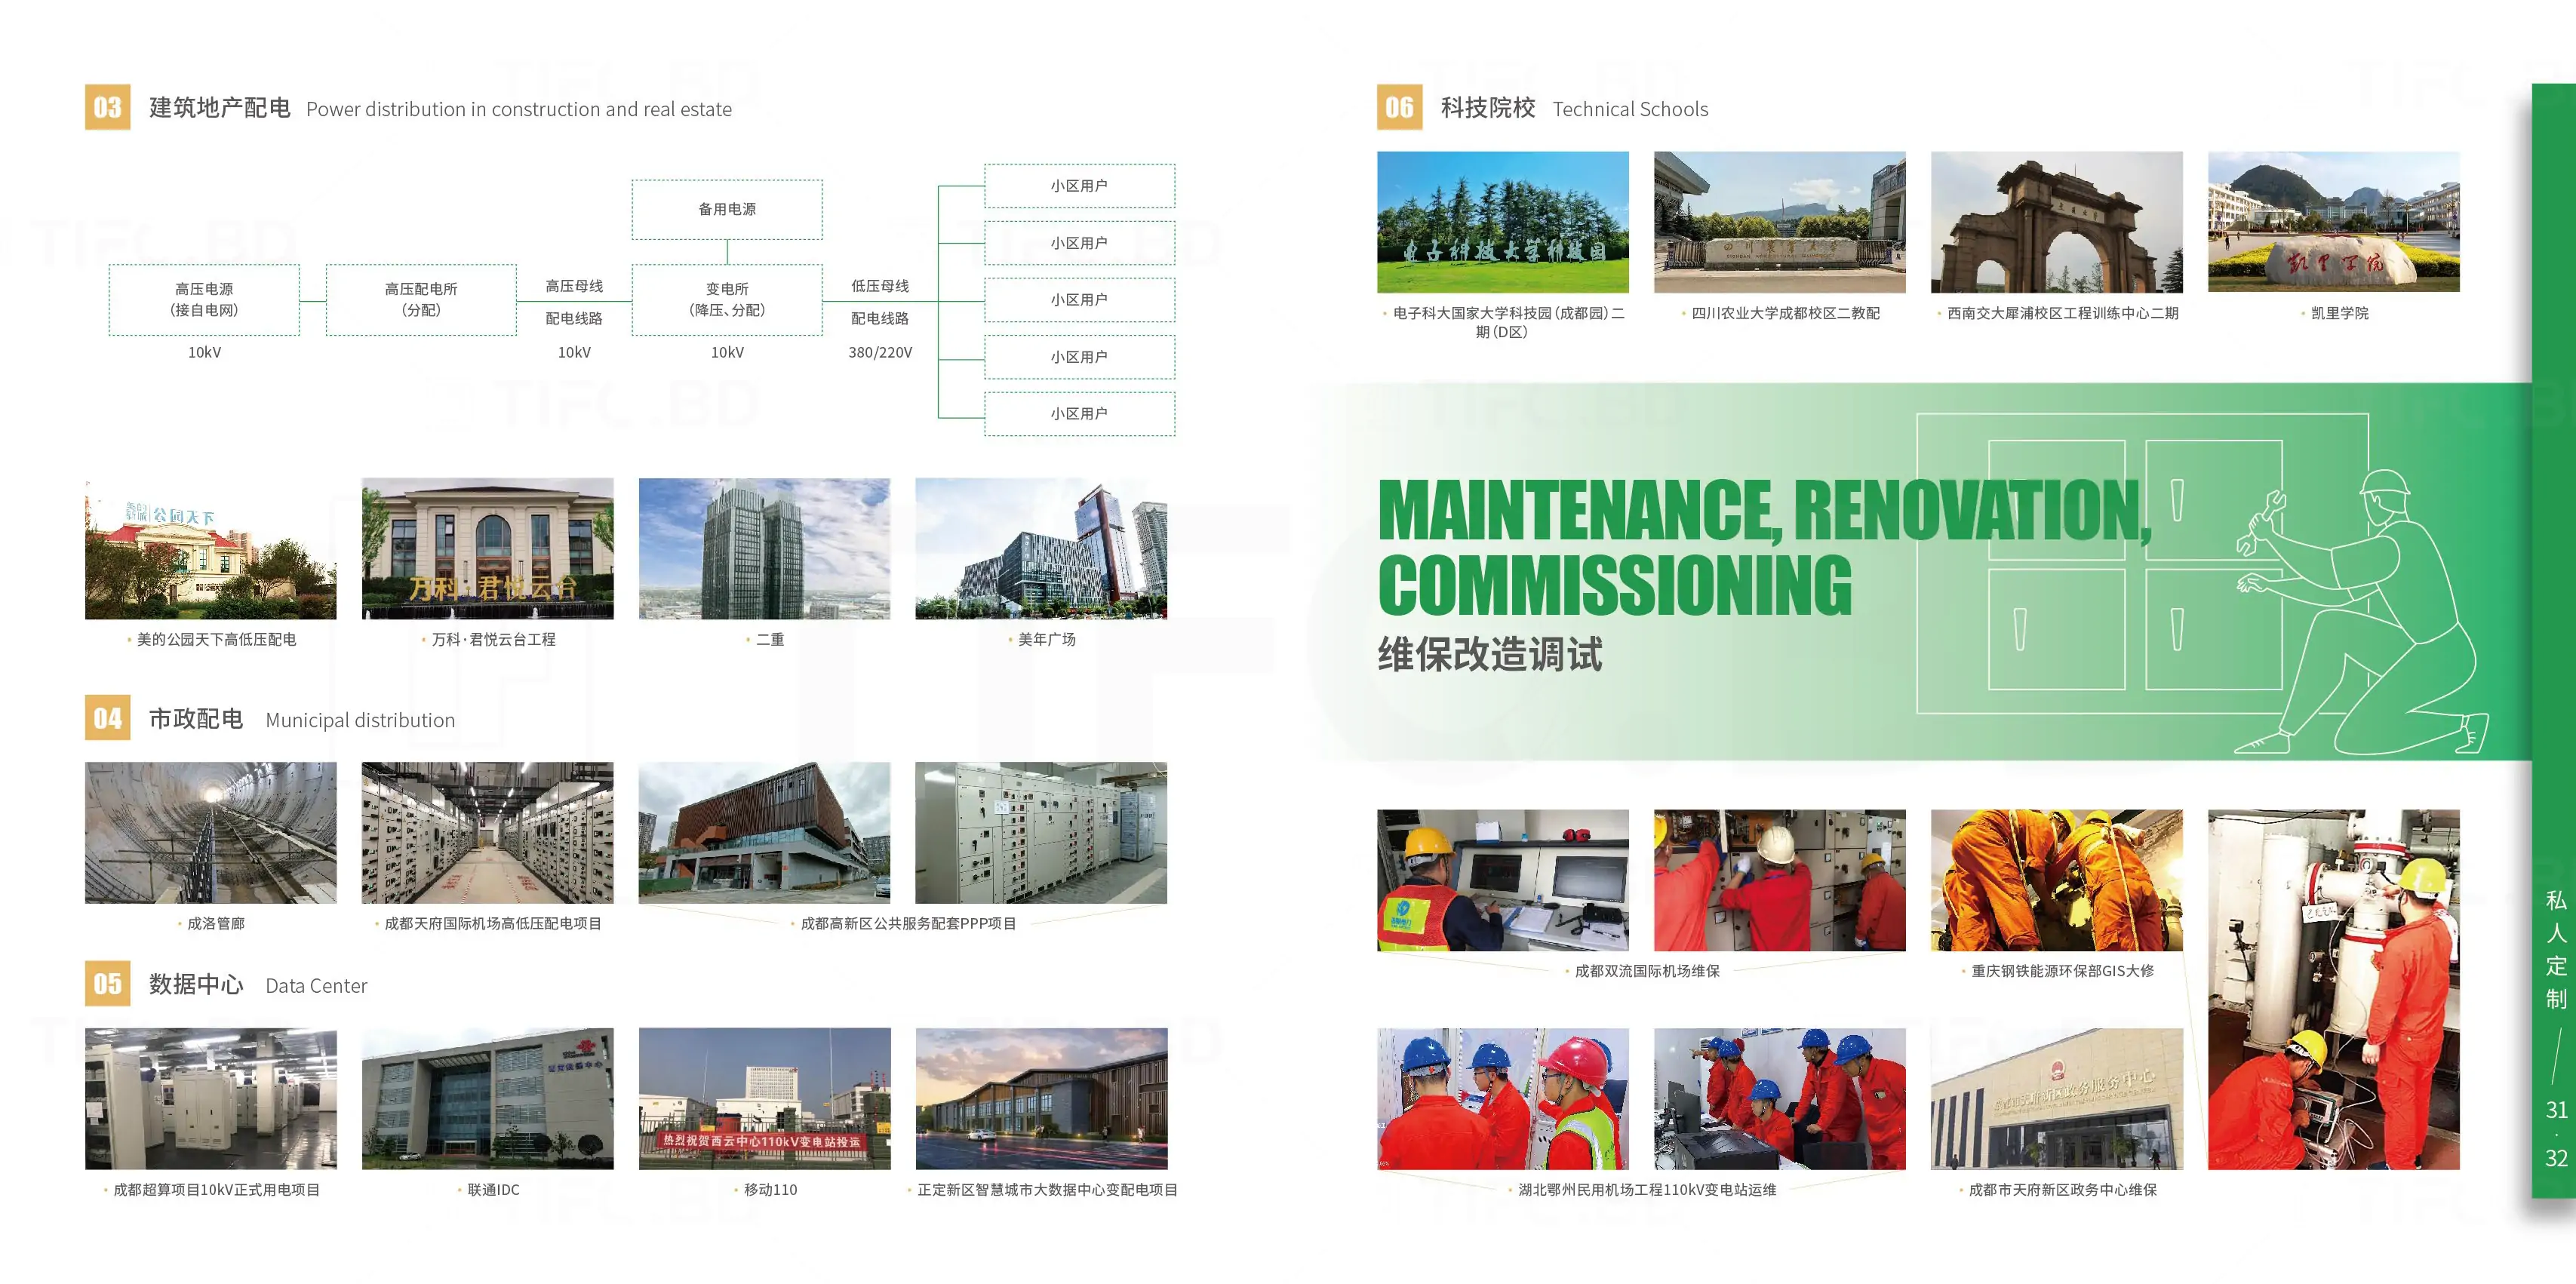
Task: Click the 西南交大 archway gate photo
Action: tap(2056, 222)
